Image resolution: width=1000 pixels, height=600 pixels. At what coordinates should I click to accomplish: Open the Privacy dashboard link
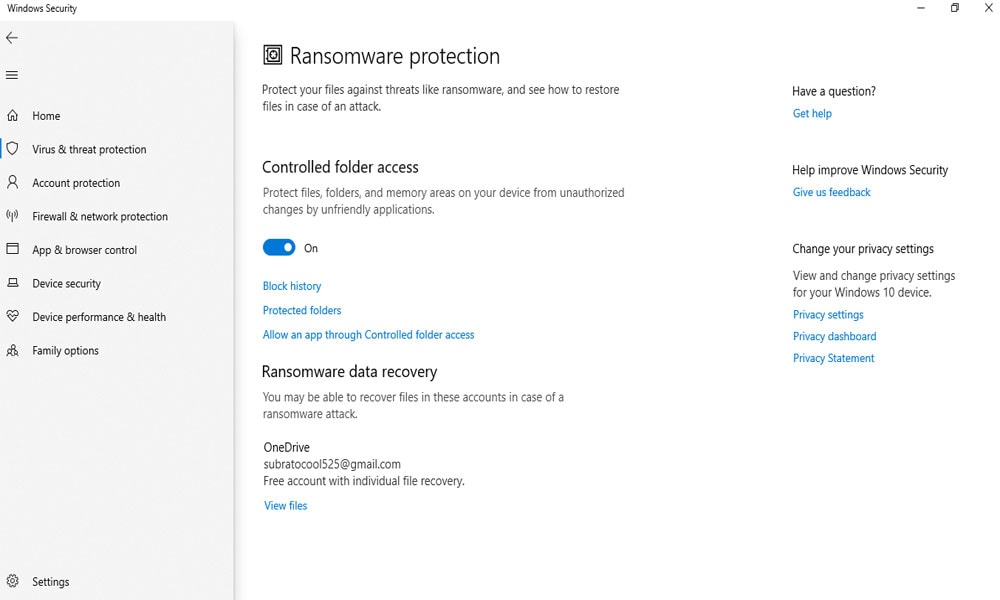pyautogui.click(x=834, y=337)
